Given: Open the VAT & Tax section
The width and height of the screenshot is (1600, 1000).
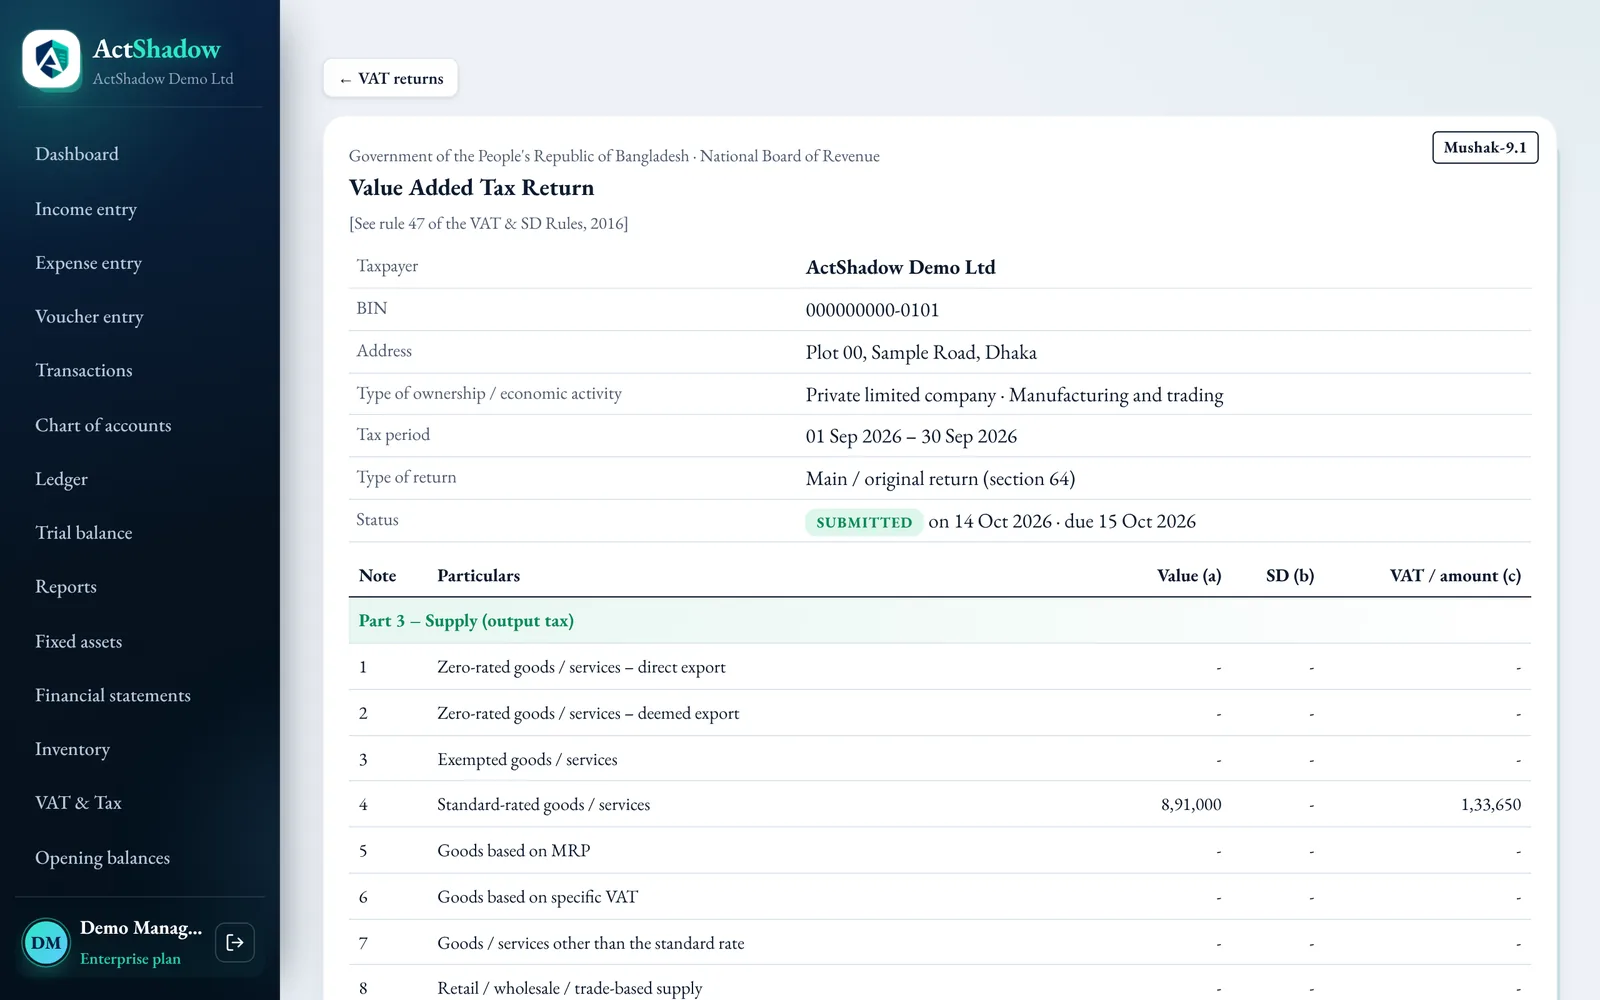Looking at the screenshot, I should (x=78, y=803).
